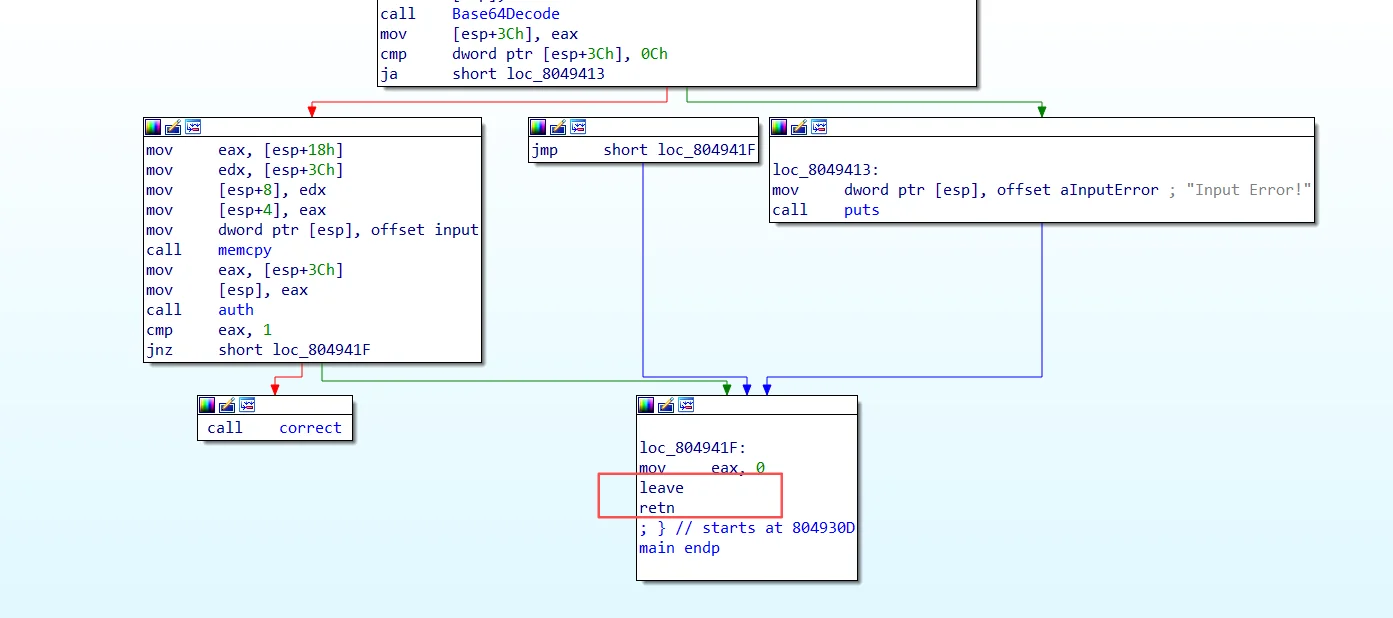The height and width of the screenshot is (618, 1393).
Task: Open color picker on jmp short block
Action: 538,127
